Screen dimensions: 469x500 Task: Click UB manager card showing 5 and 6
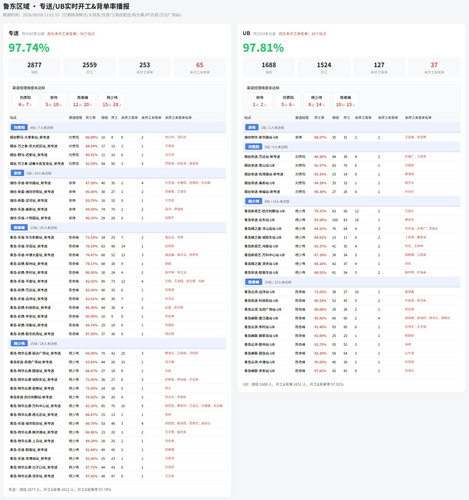[x=288, y=101]
